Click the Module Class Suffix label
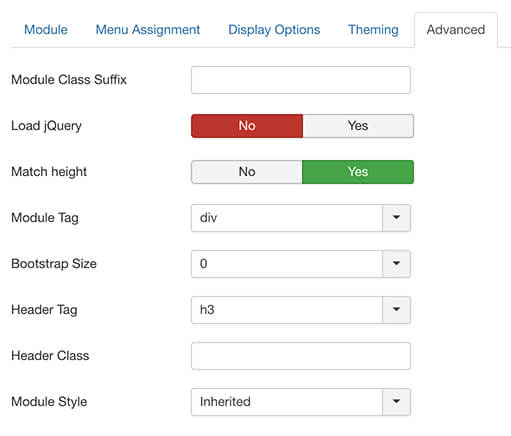The image size is (511, 436). [x=69, y=80]
